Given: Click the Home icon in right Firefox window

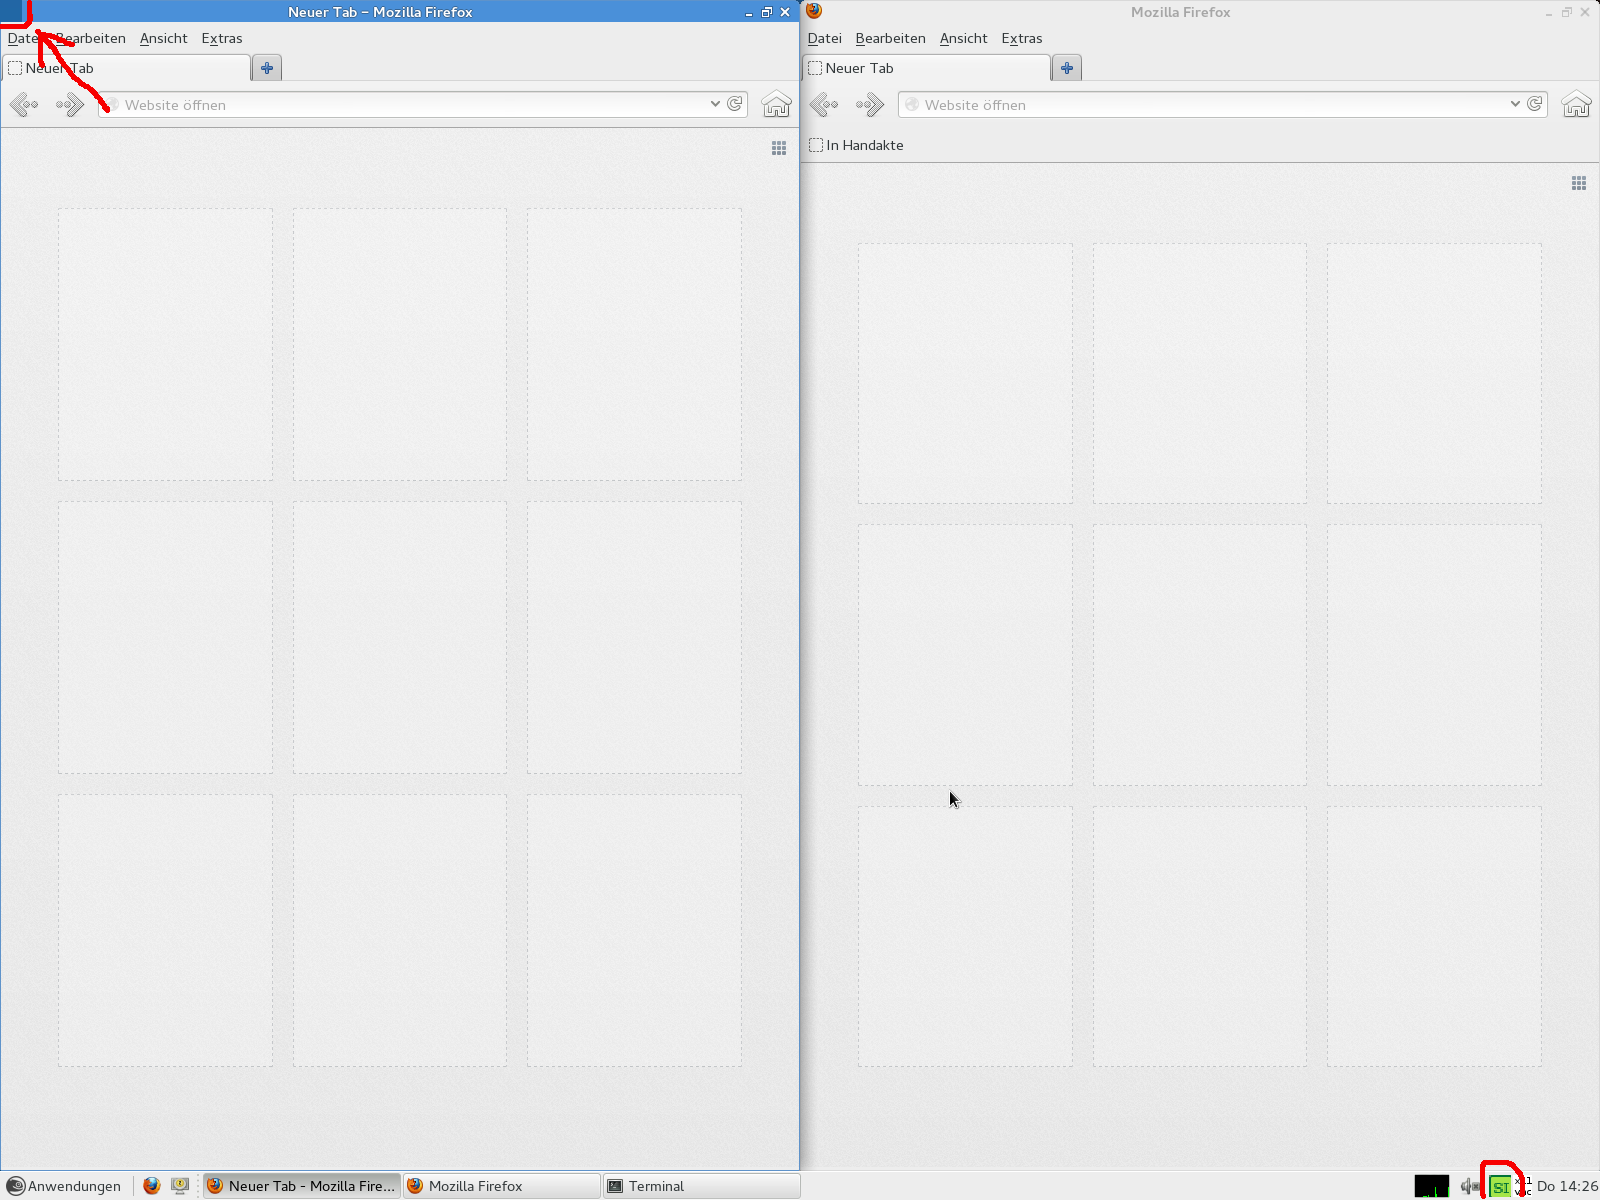Looking at the screenshot, I should coord(1576,104).
